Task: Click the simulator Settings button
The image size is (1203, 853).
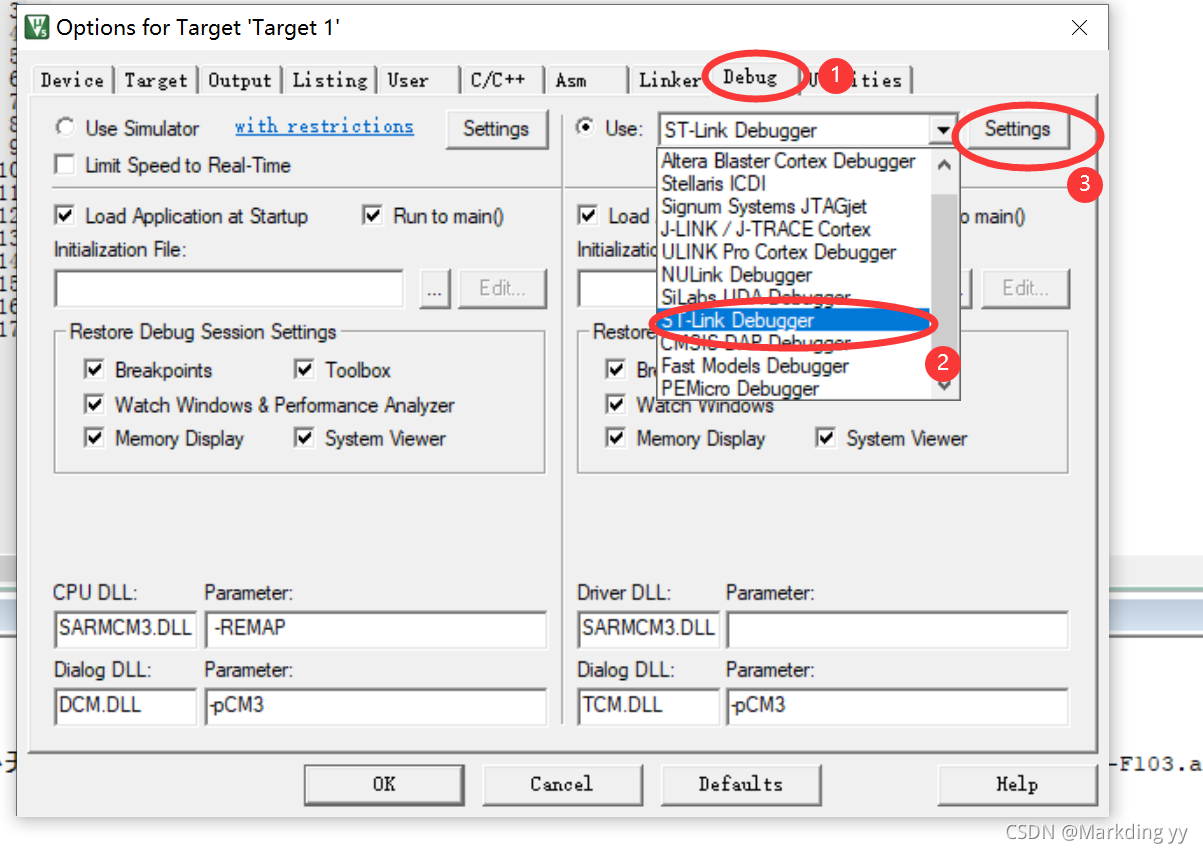Action: (496, 129)
